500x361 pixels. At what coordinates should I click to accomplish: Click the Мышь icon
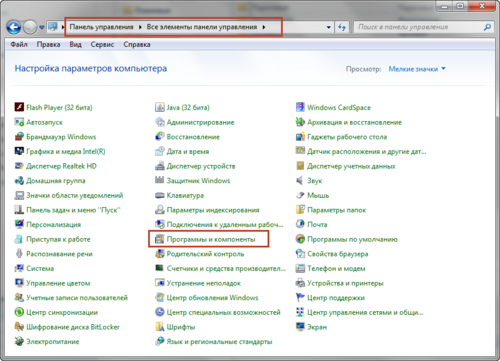pos(300,195)
